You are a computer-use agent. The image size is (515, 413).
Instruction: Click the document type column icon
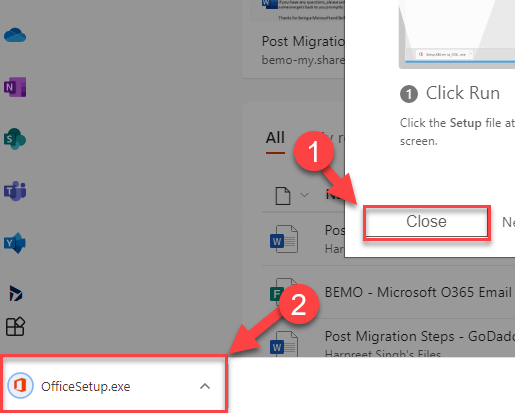[x=283, y=195]
